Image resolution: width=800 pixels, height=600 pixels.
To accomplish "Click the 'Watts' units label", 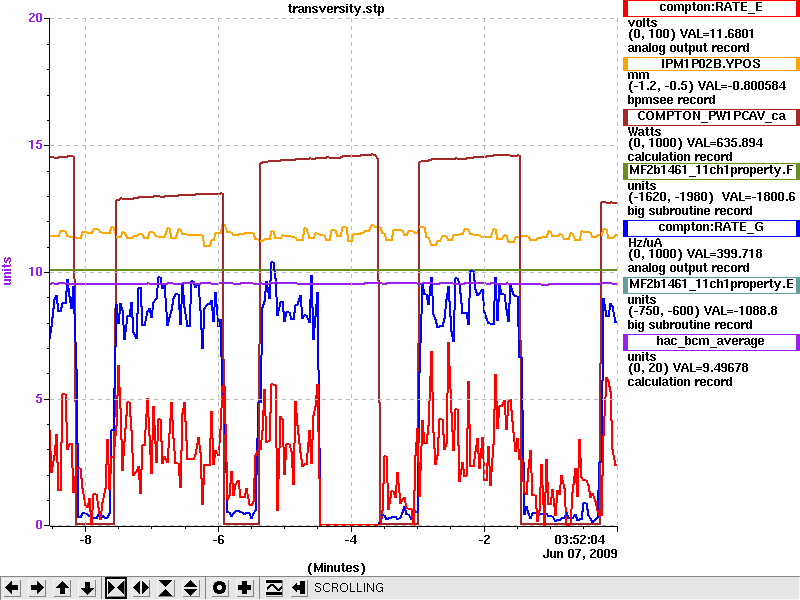I will click(644, 132).
